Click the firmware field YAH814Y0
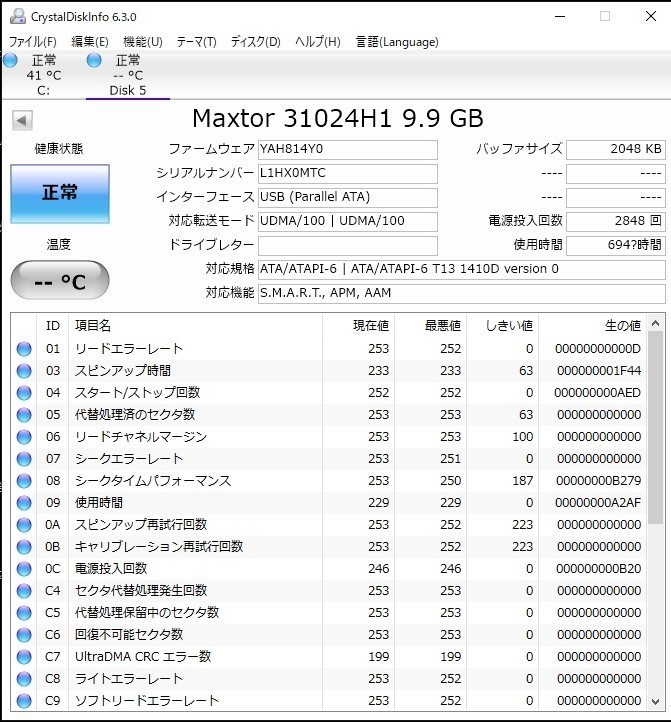 (347, 149)
